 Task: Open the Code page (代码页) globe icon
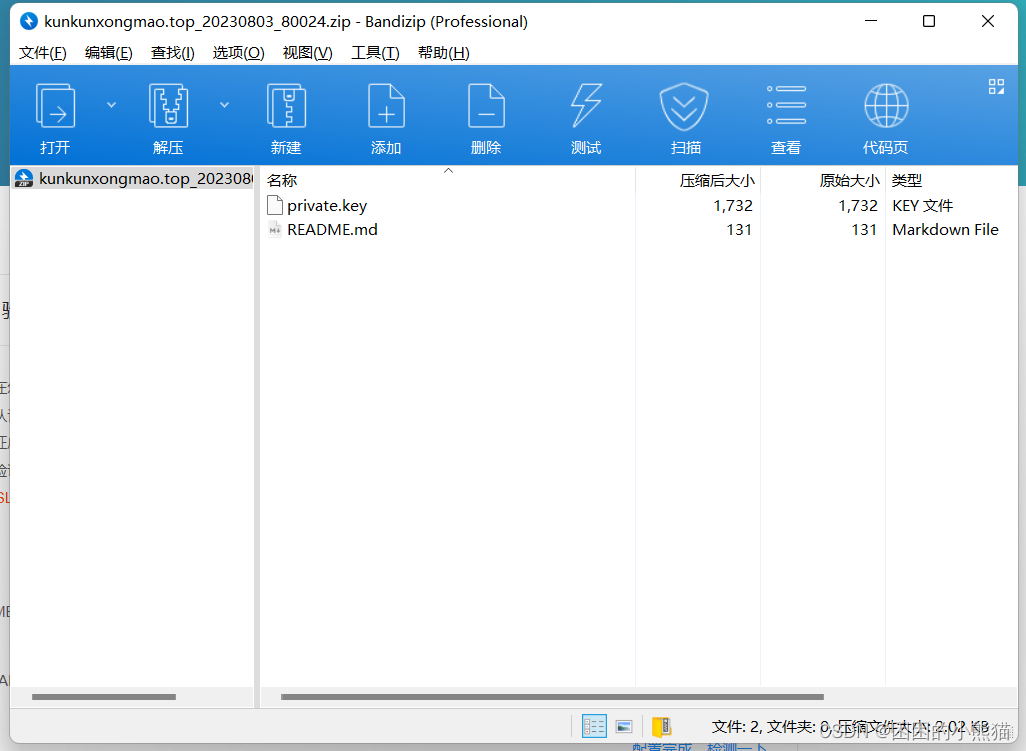click(x=886, y=106)
